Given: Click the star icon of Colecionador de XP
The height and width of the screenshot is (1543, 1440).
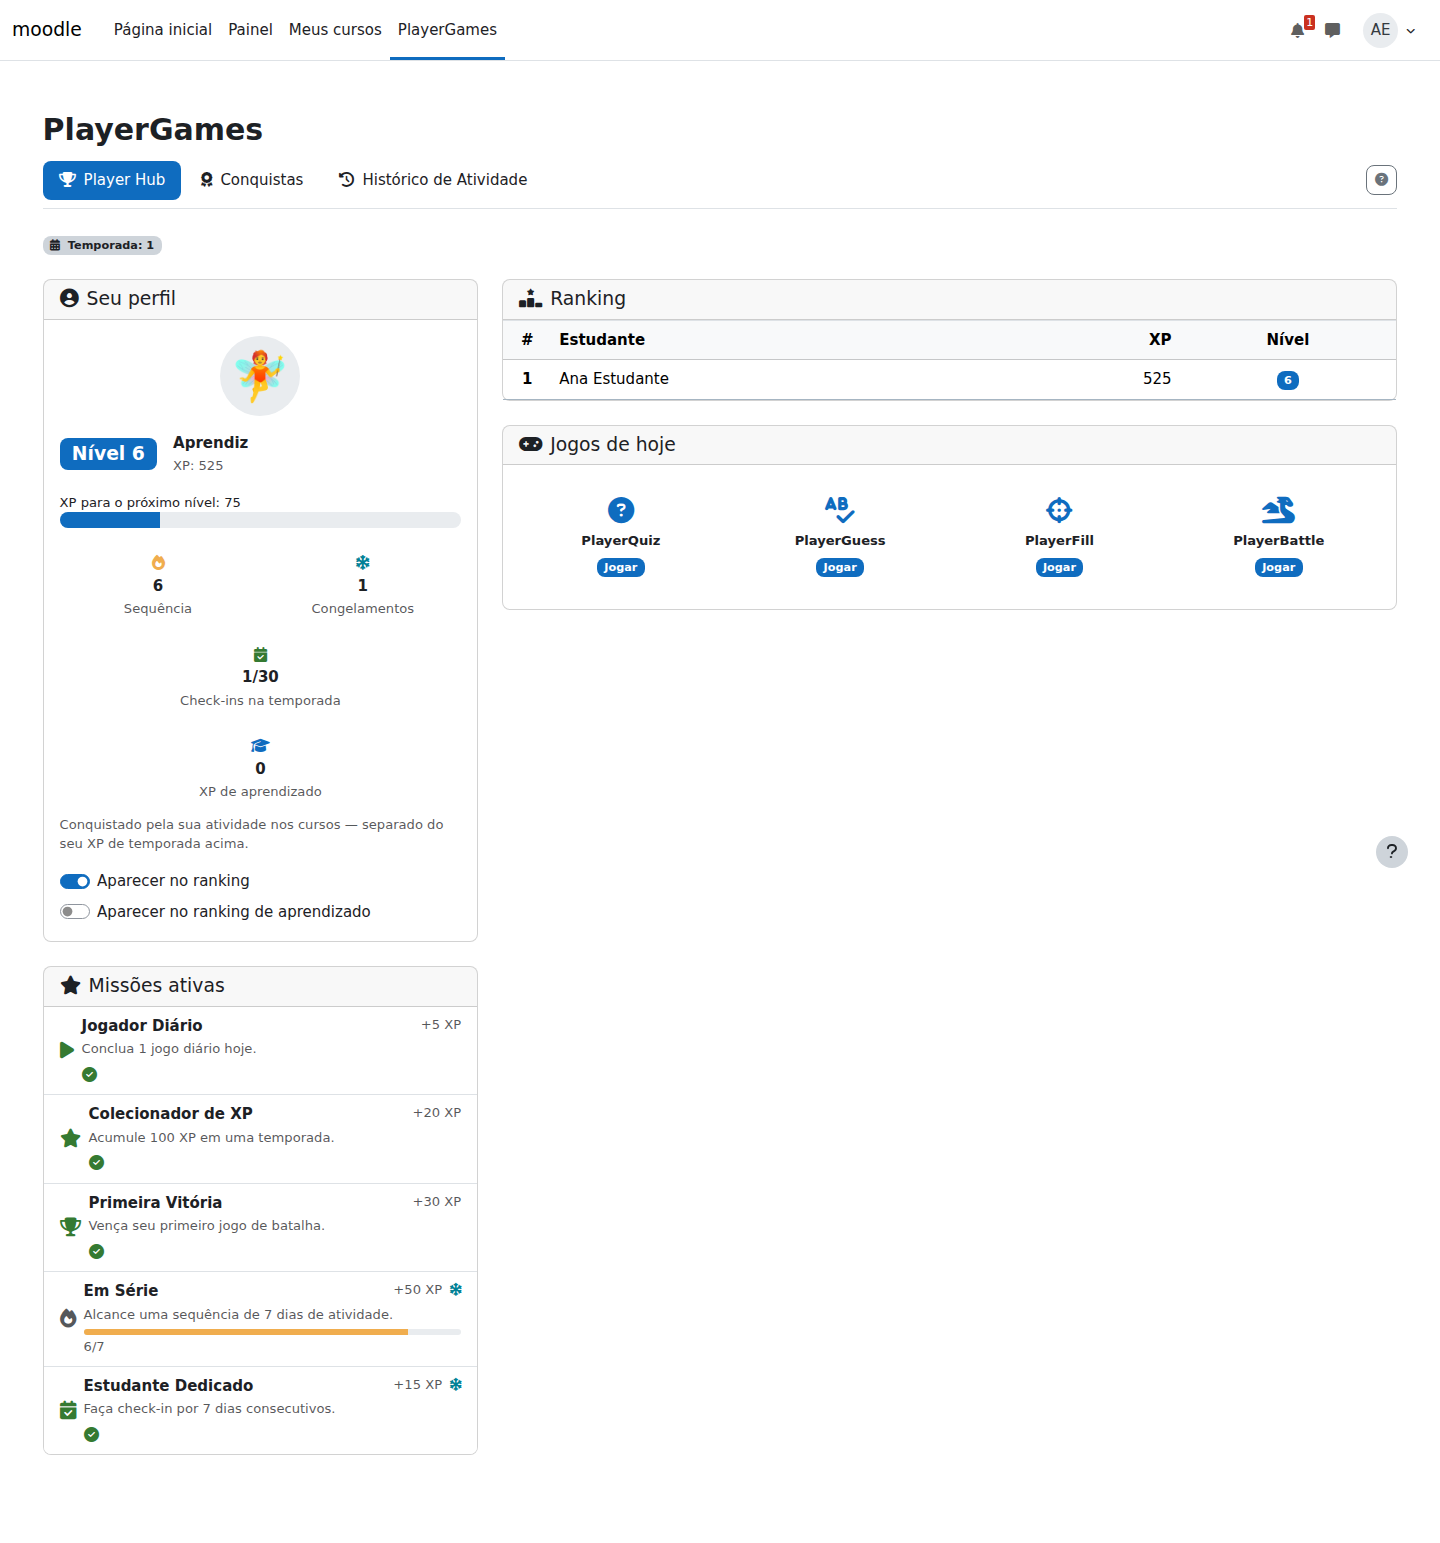Looking at the screenshot, I should 71,1138.
